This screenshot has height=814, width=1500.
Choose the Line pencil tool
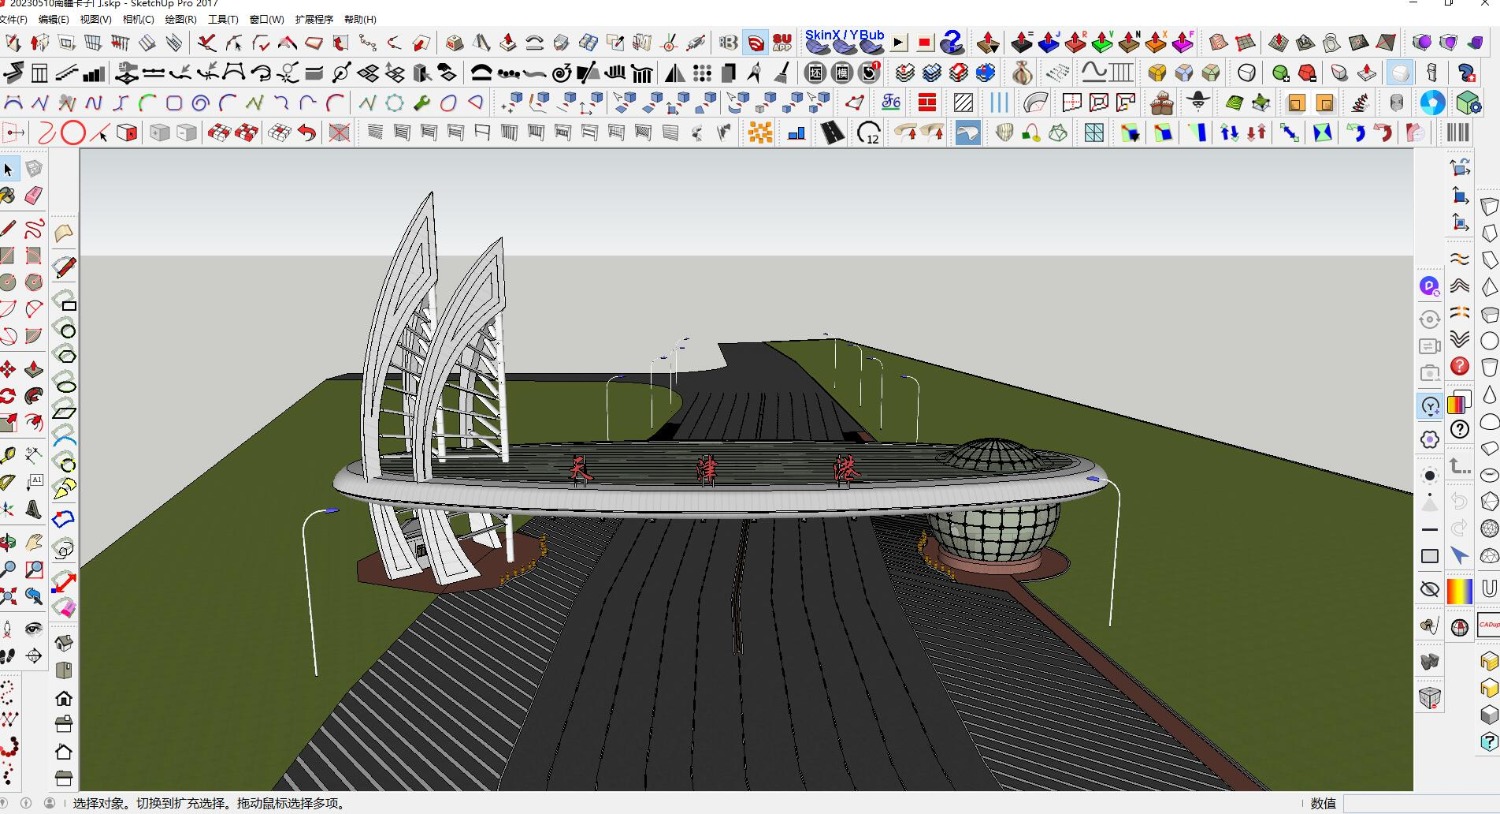(x=8, y=229)
